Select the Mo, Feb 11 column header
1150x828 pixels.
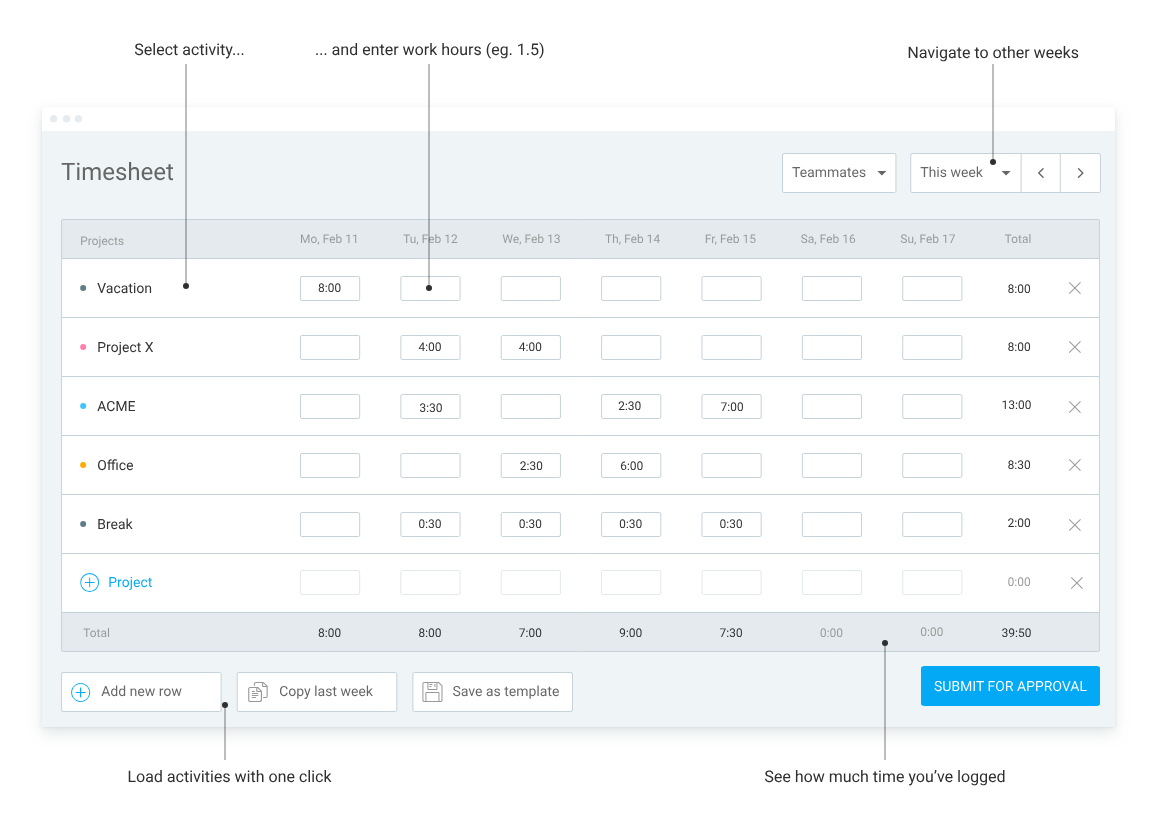(329, 238)
